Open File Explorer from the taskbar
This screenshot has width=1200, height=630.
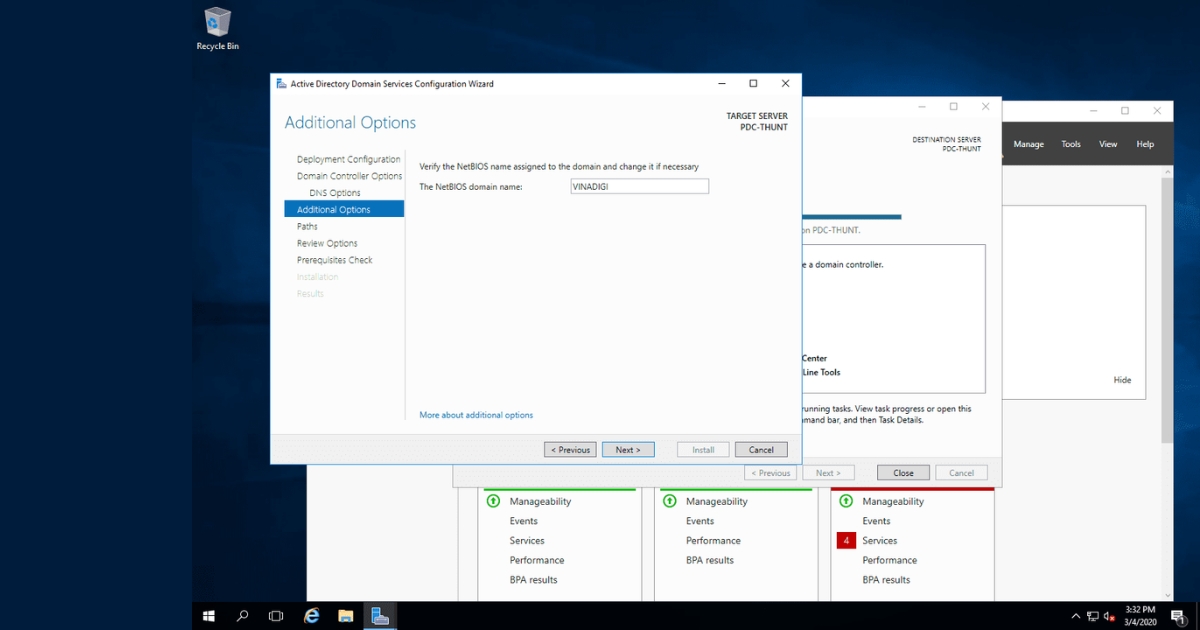coord(345,616)
